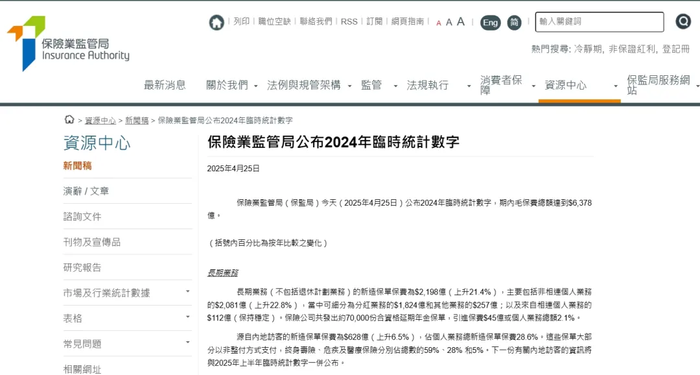Open the 資源中心 menu item
700x375 pixels.
pos(566,85)
